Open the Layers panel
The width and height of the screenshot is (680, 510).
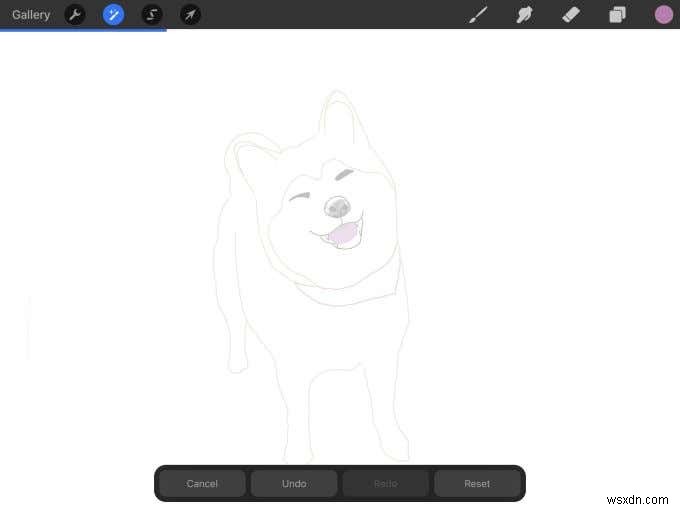pos(617,15)
